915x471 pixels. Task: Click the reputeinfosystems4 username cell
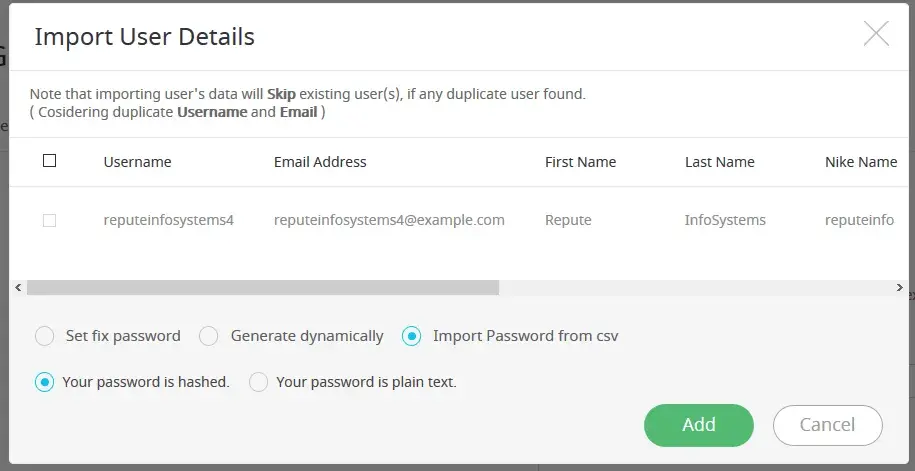click(x=169, y=220)
